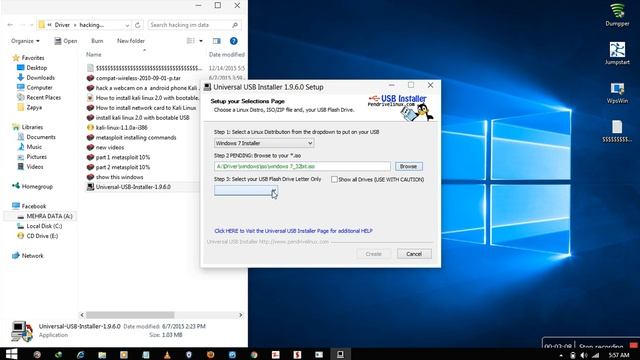
Task: Click the Cancel button in USB Installer
Action: [x=414, y=254]
